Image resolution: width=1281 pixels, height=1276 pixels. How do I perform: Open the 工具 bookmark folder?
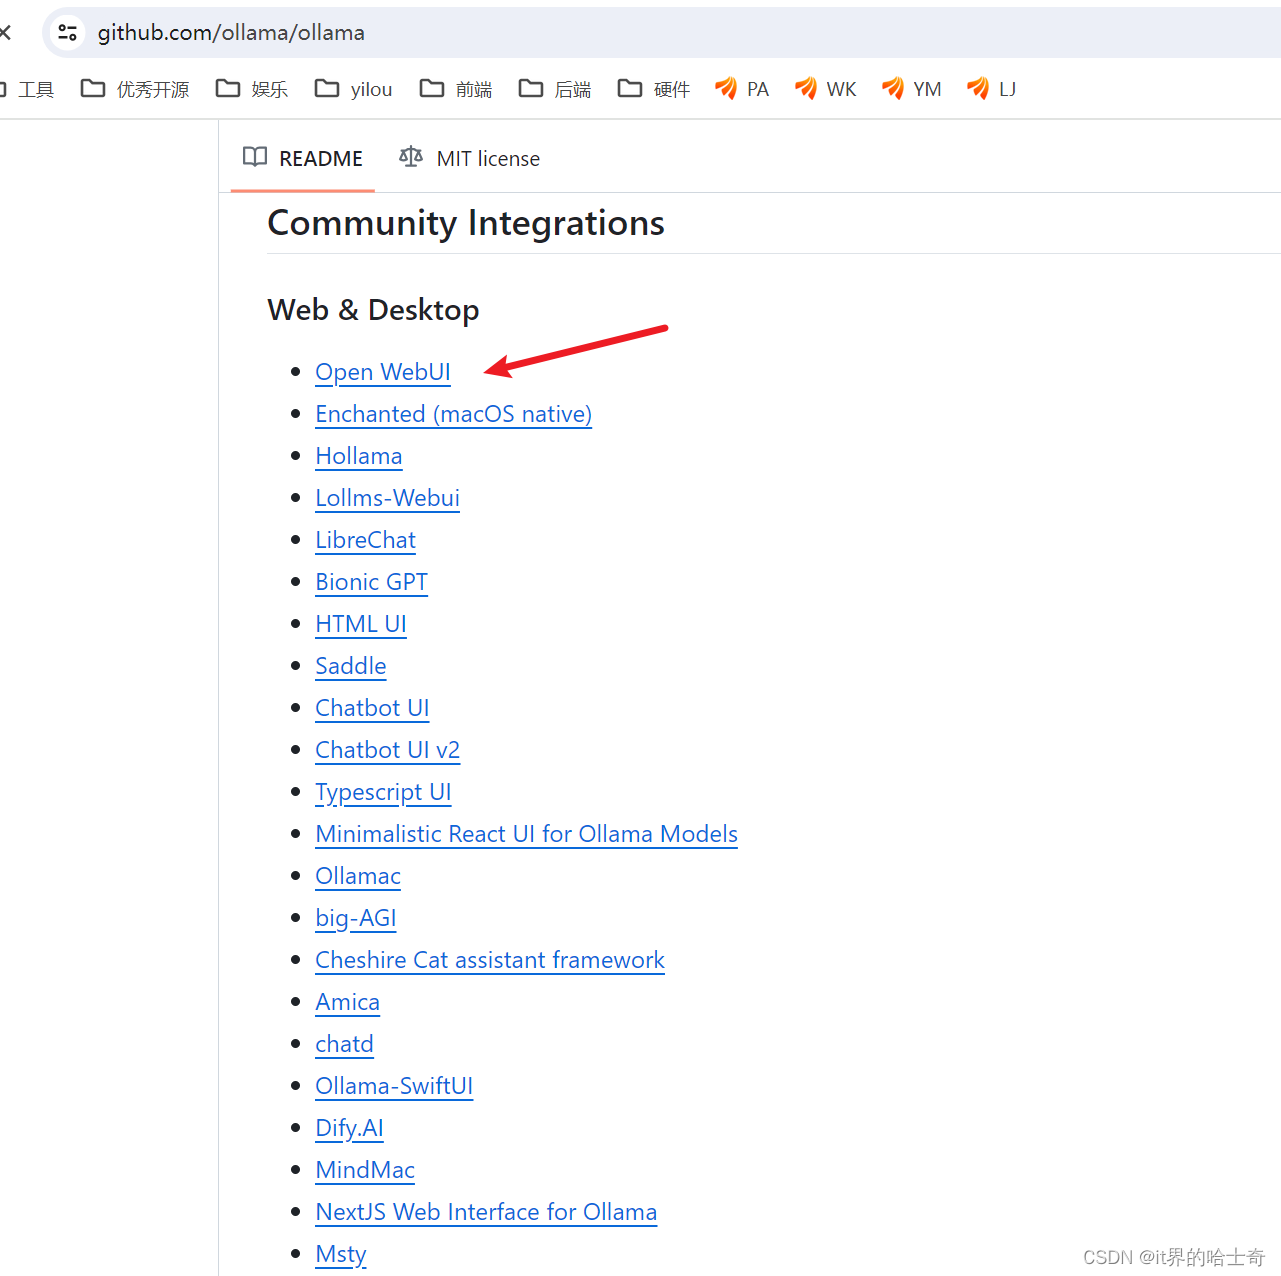[x=27, y=89]
